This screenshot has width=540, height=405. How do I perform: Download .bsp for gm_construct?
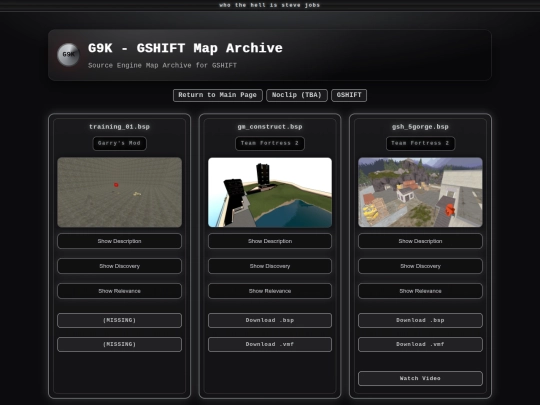click(270, 320)
